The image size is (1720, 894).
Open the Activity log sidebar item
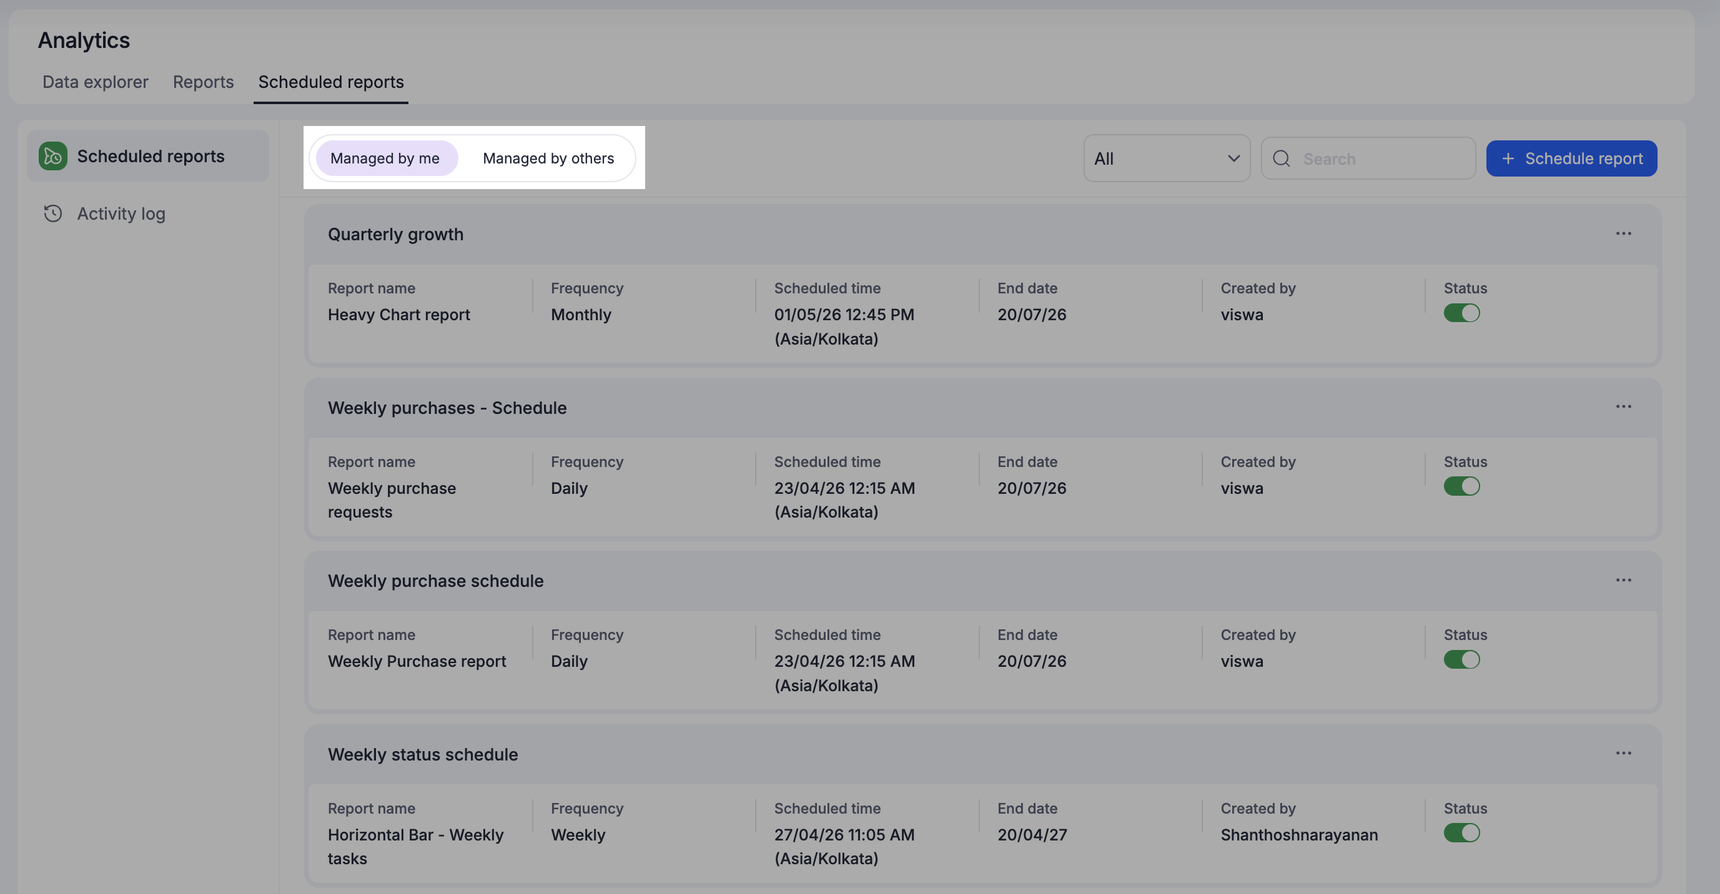(x=121, y=213)
